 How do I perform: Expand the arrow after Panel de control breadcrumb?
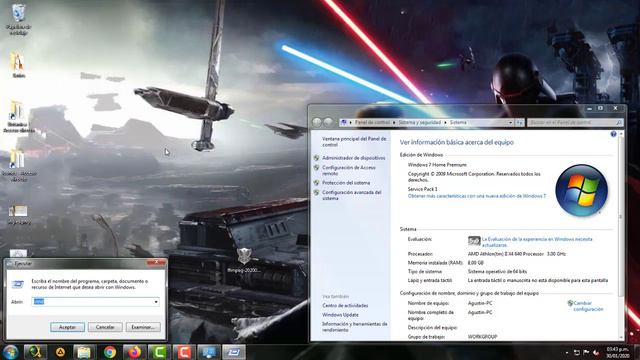tap(394, 122)
